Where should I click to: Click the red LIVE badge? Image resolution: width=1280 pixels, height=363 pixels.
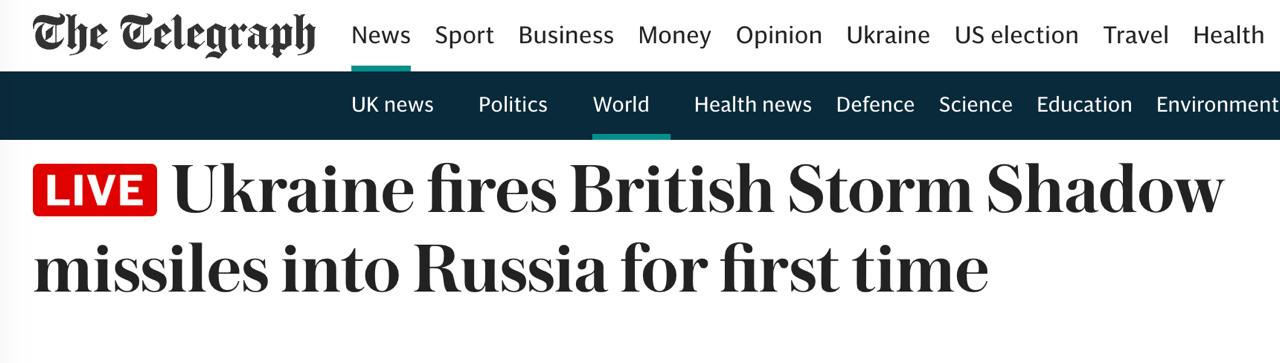pos(95,190)
